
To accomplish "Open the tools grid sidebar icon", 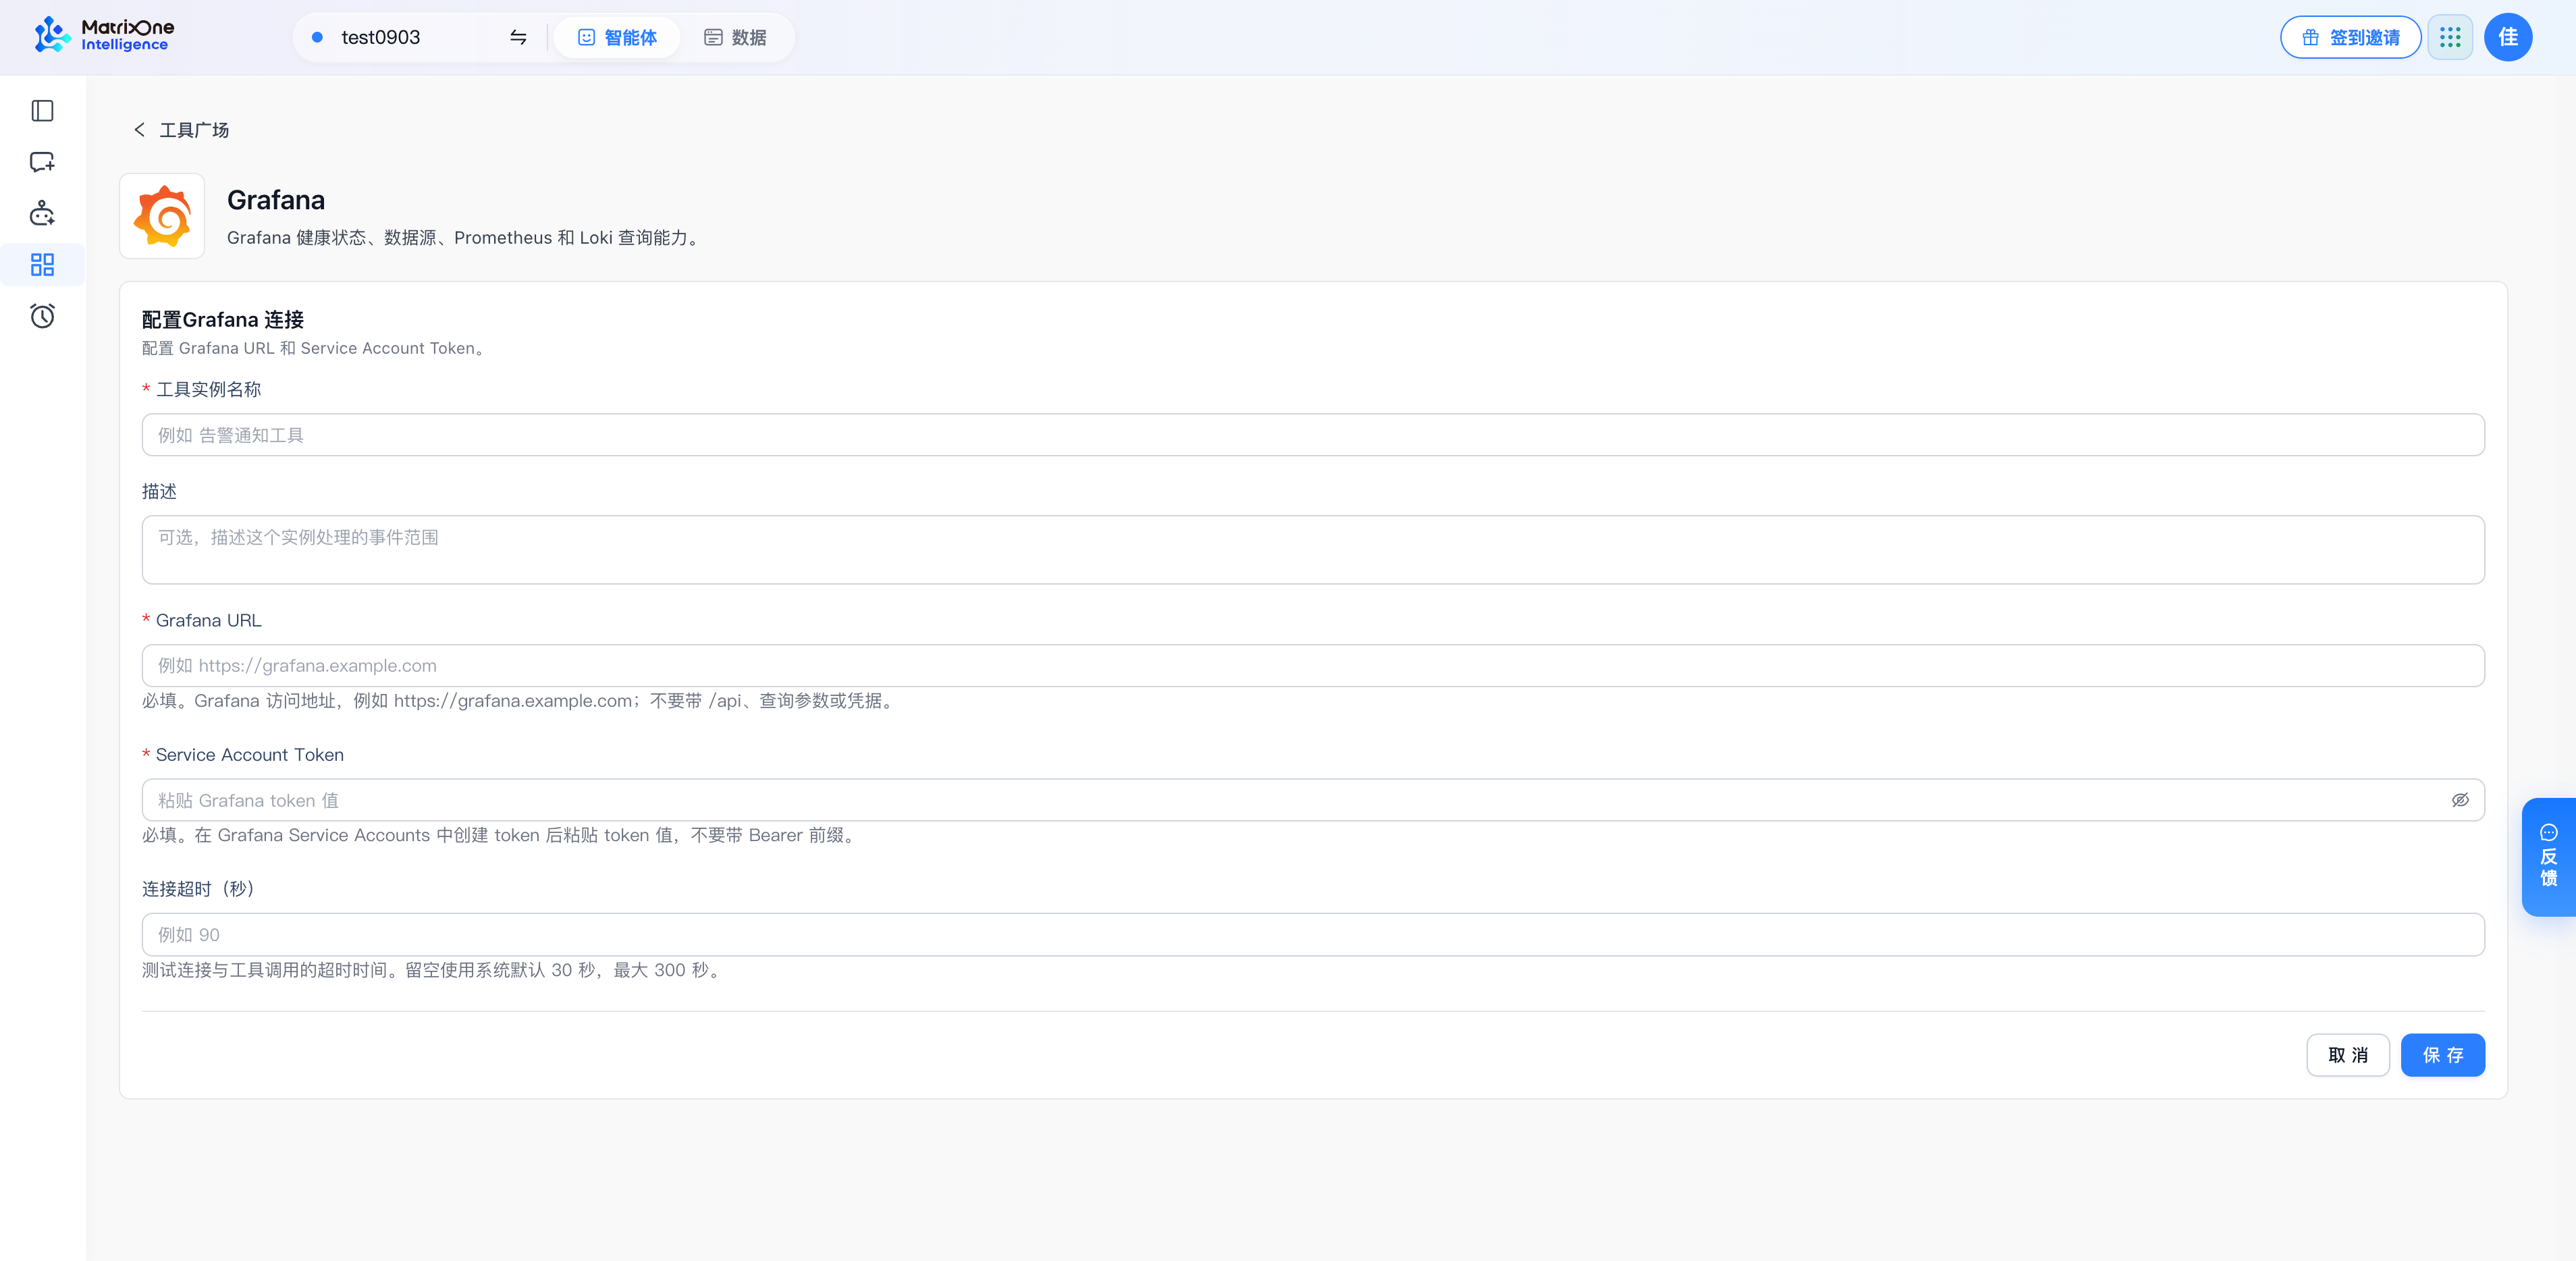I will click(x=42, y=265).
